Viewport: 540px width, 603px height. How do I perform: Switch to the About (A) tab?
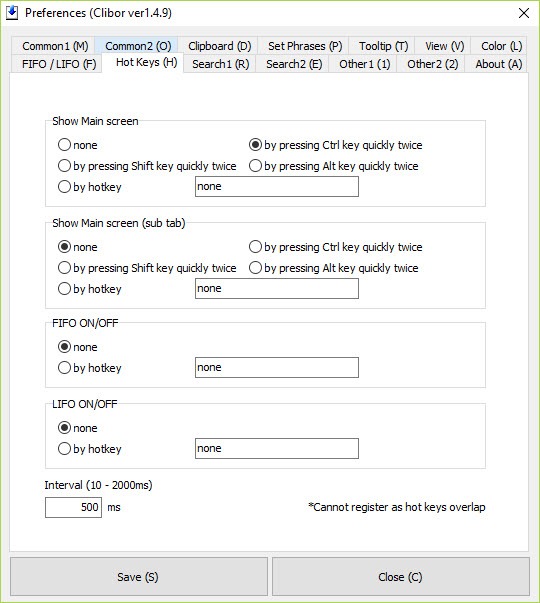click(x=498, y=64)
